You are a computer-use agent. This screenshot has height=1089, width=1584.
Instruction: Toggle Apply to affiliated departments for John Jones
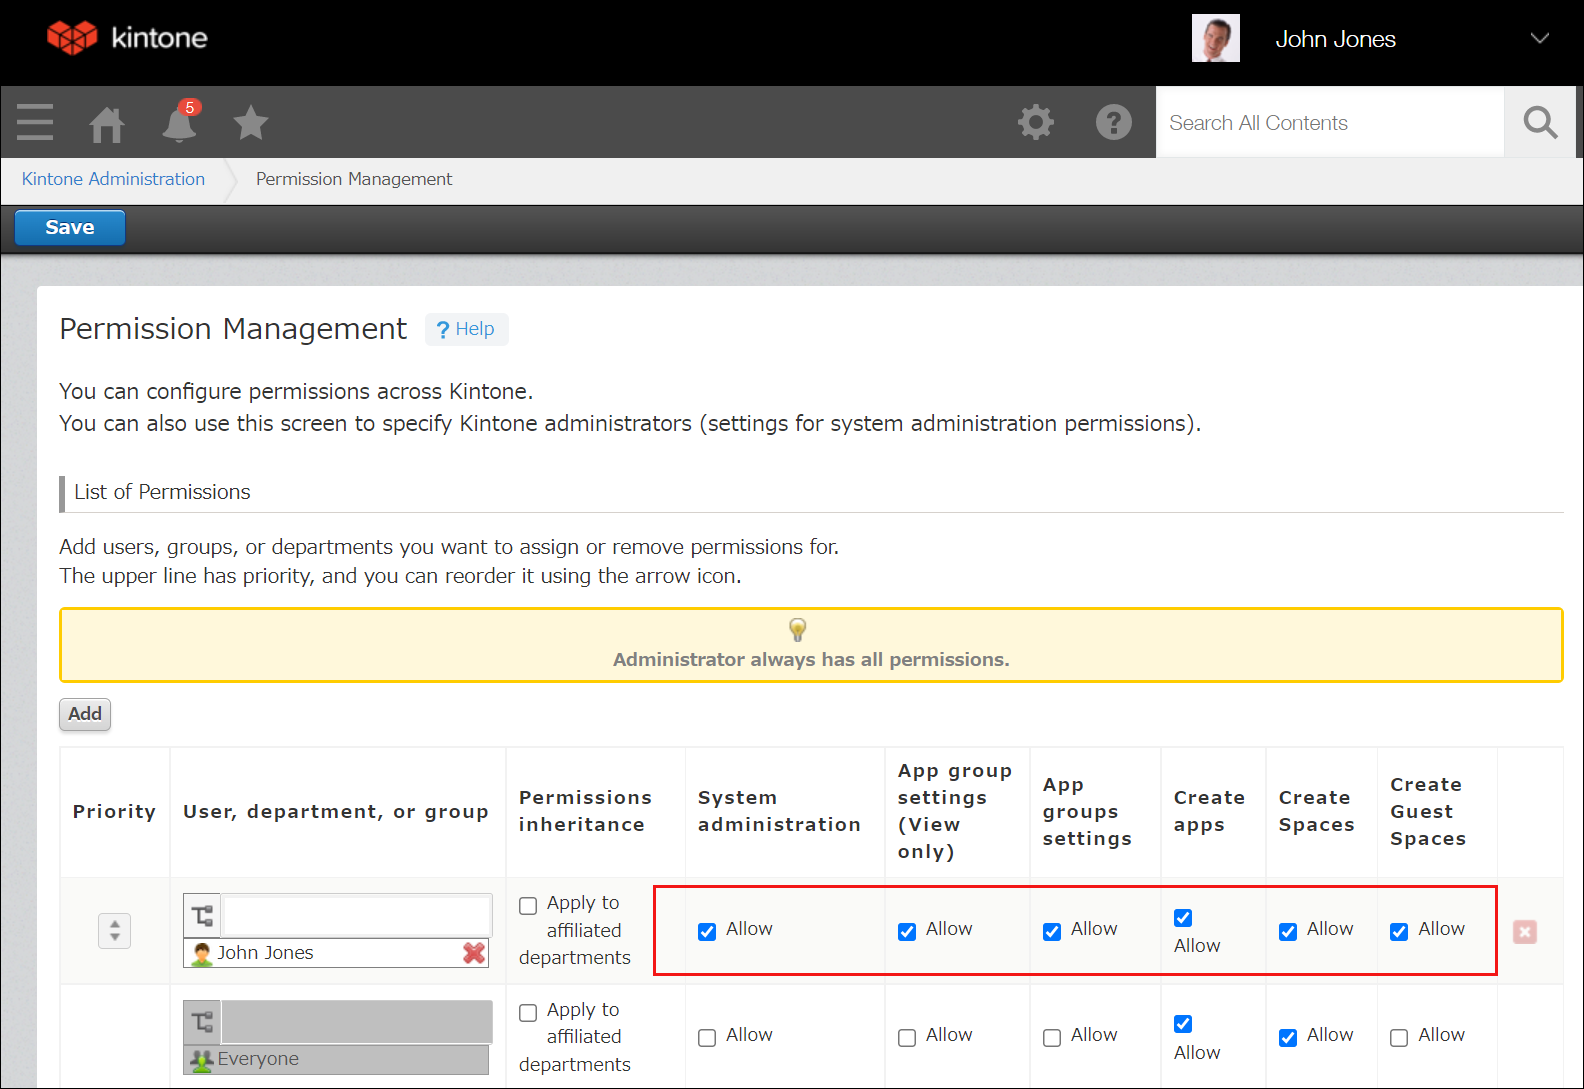(x=528, y=906)
